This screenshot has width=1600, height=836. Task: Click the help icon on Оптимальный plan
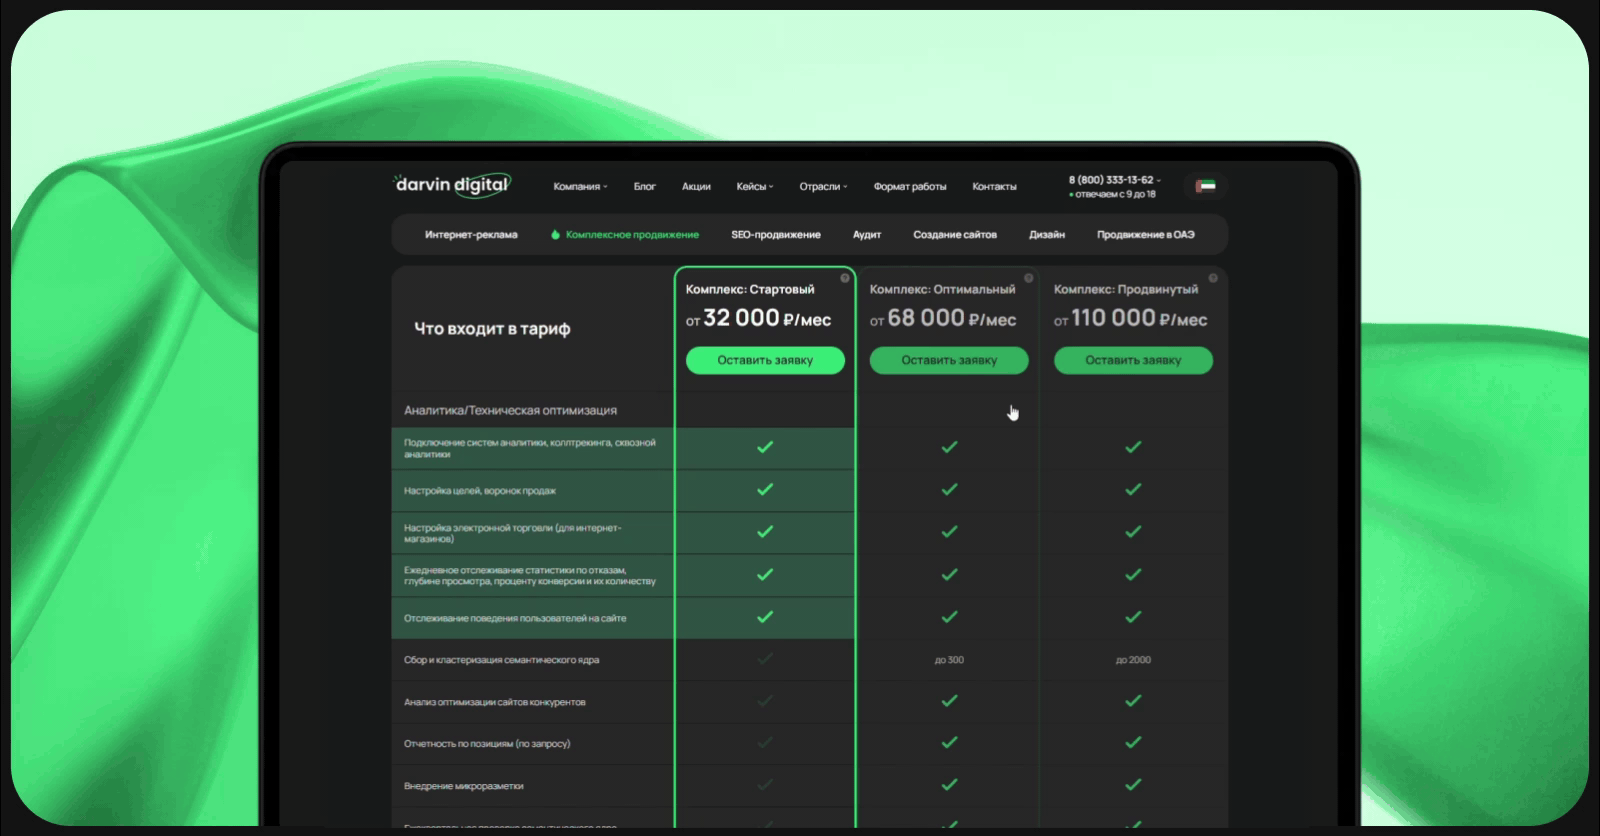[x=1029, y=278]
